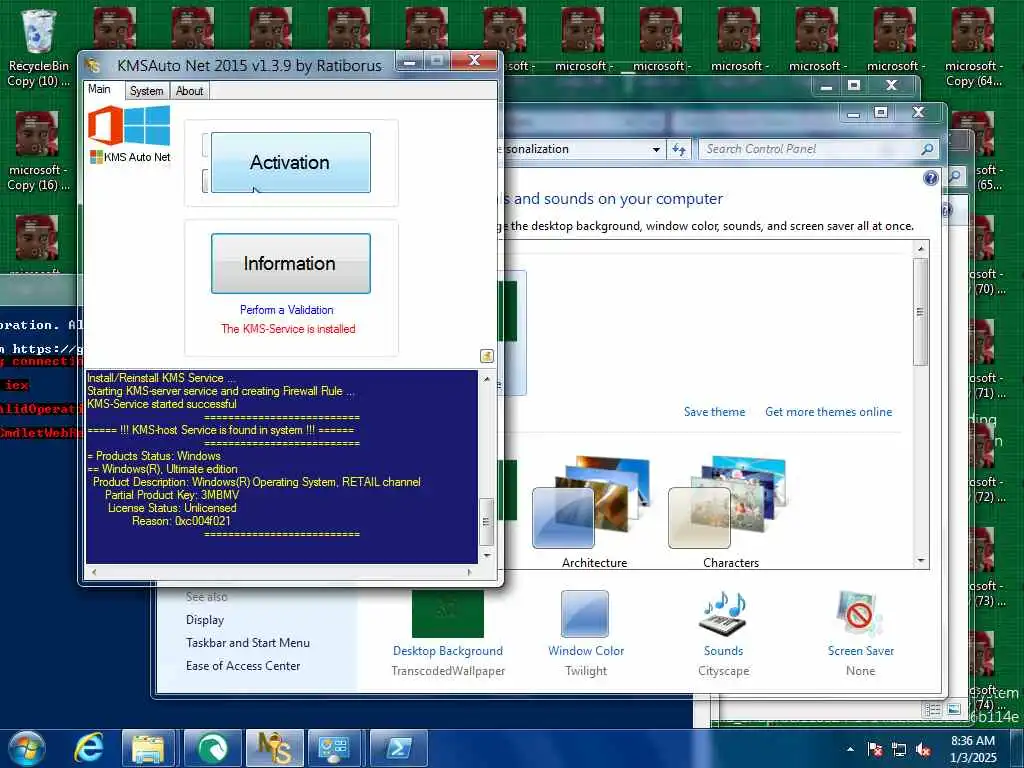Viewport: 1024px width, 768px height.
Task: Click 'The KMS-Service is installed' status text
Action: pos(288,328)
